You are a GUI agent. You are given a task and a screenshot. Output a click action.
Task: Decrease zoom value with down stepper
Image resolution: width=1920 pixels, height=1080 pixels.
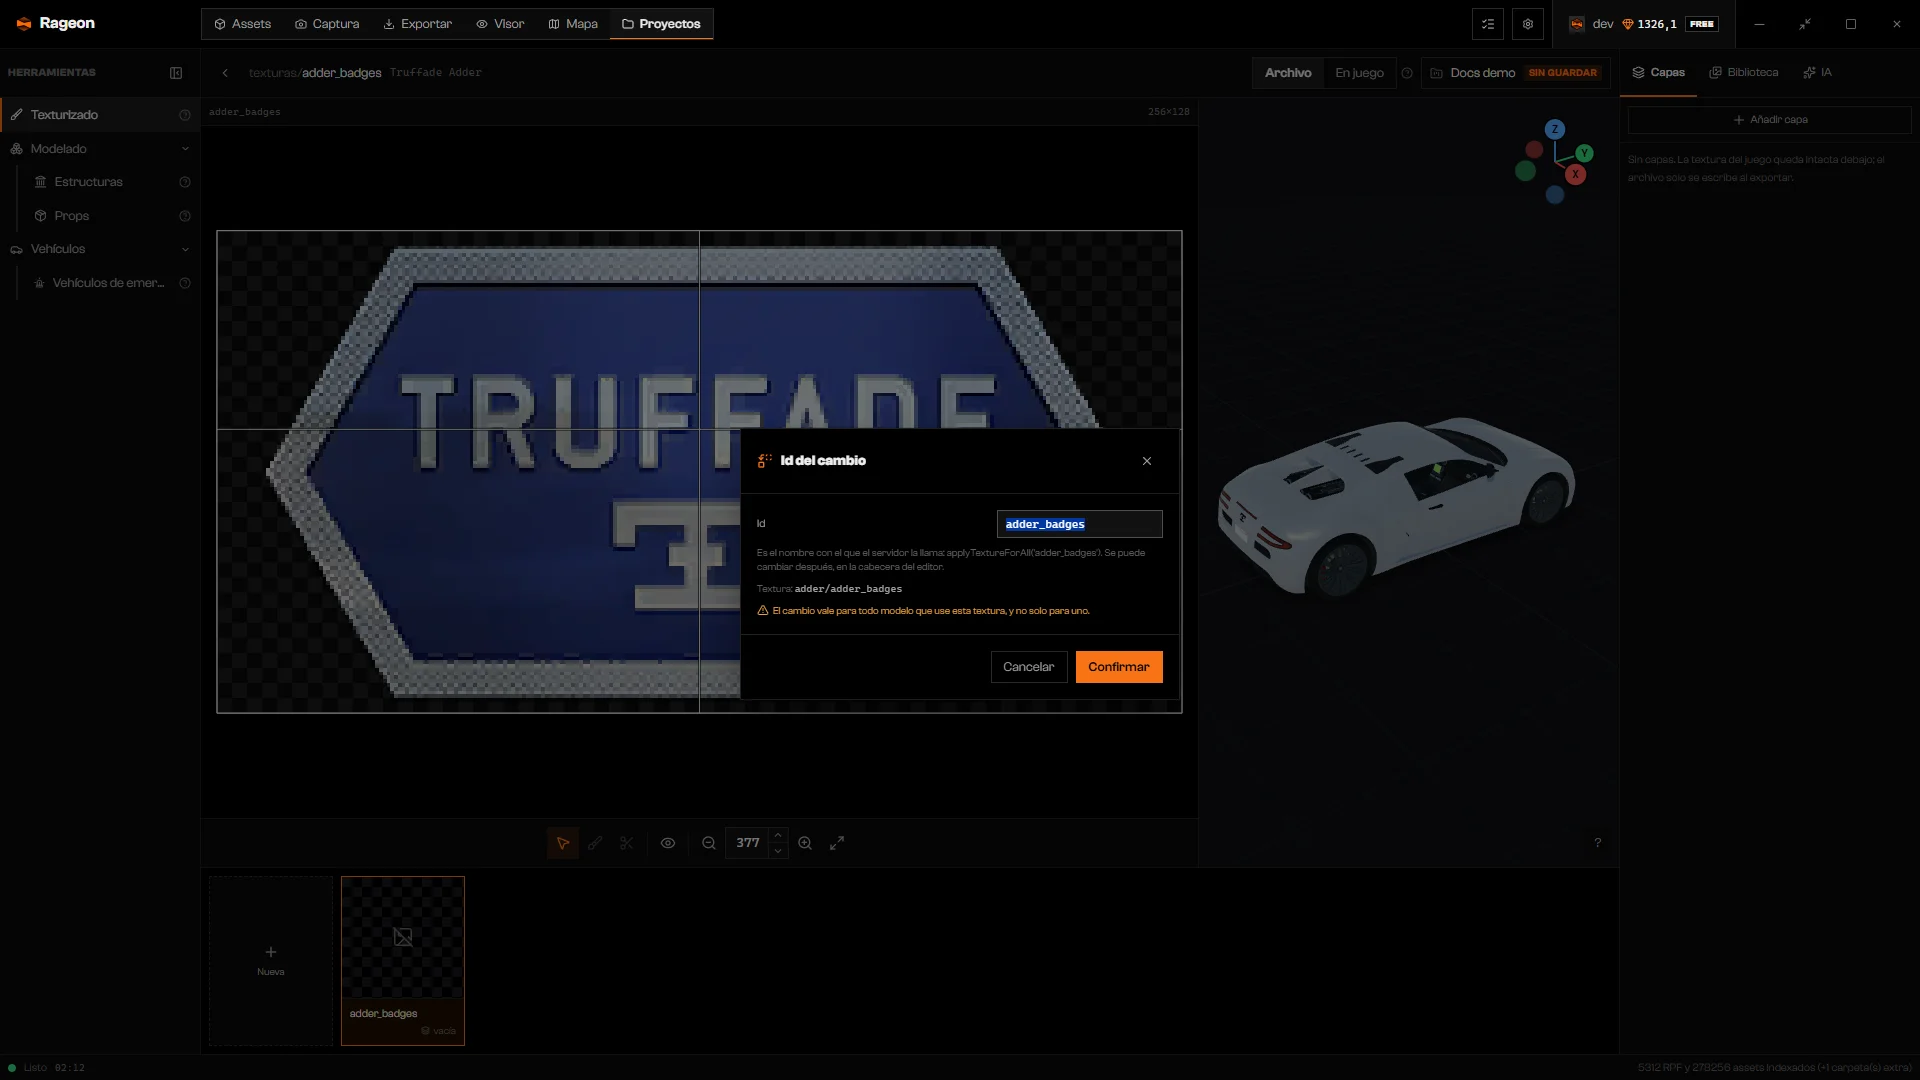(778, 851)
